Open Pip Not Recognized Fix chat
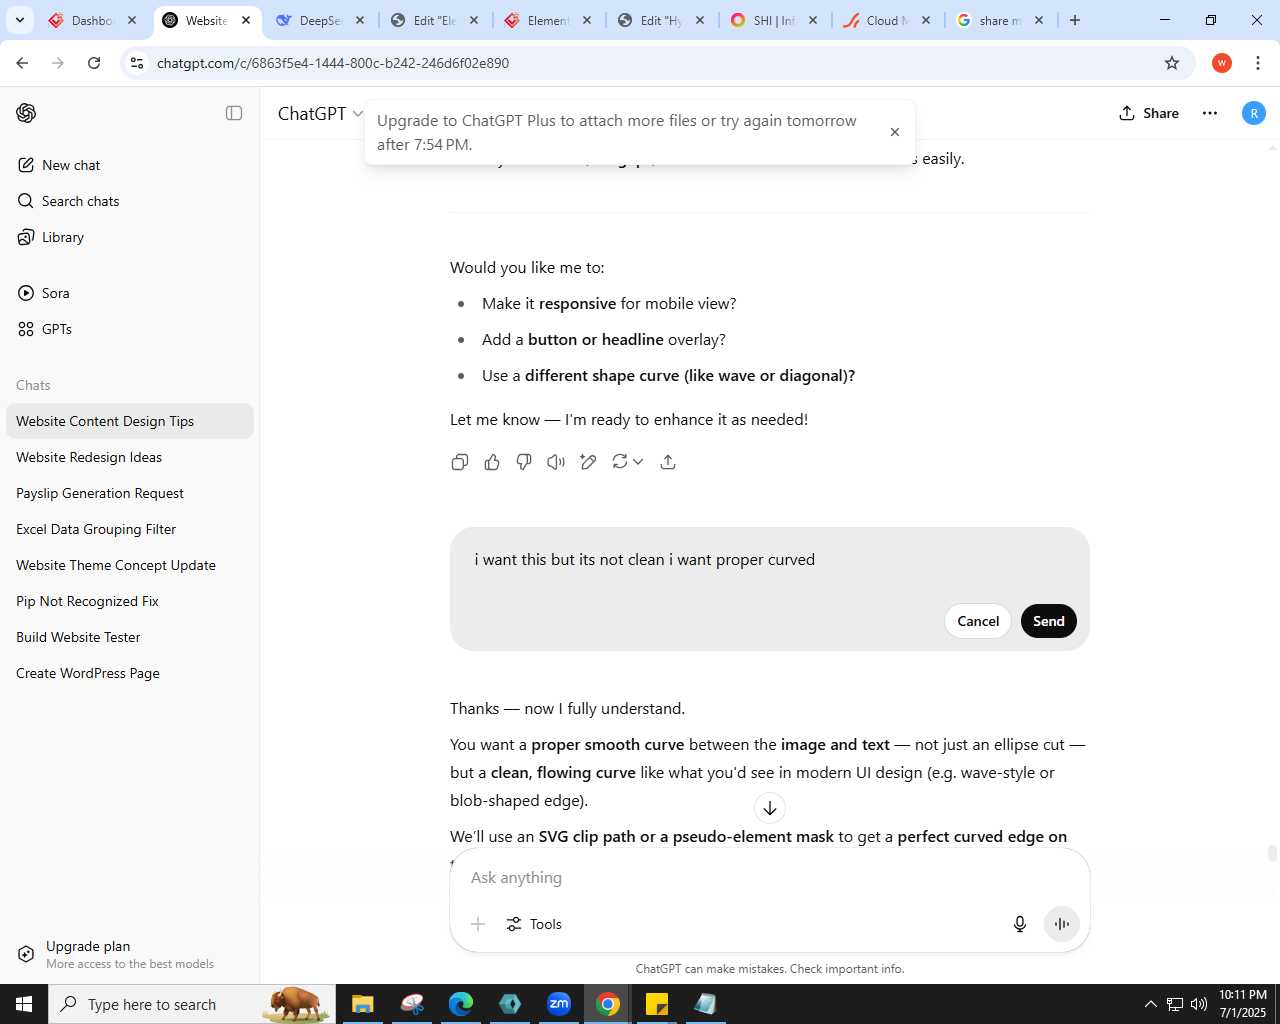 tap(130, 601)
